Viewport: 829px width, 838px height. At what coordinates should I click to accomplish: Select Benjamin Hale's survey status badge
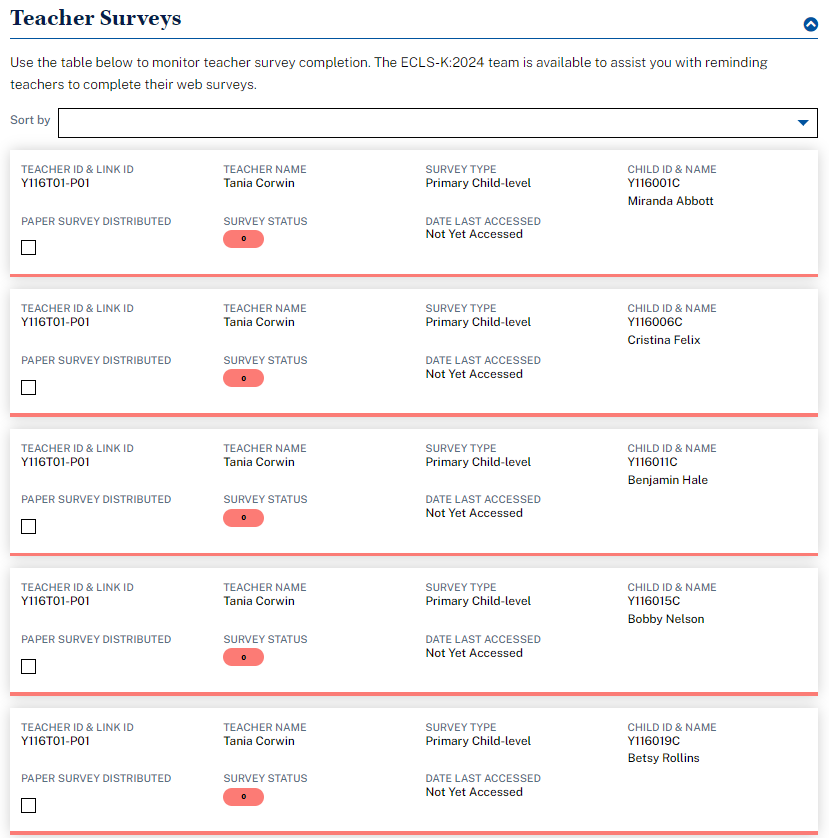tap(243, 518)
